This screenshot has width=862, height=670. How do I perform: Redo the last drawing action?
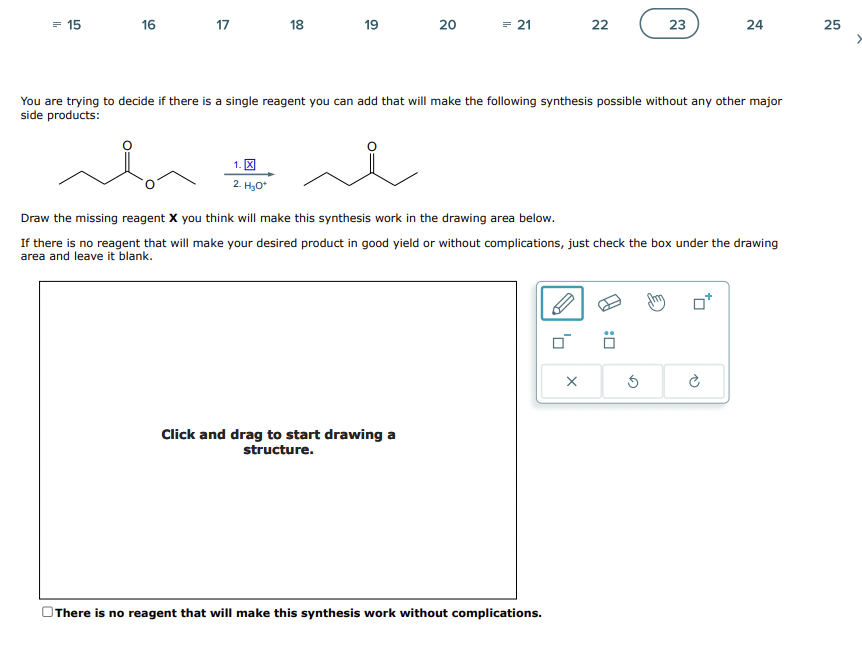pyautogui.click(x=694, y=381)
